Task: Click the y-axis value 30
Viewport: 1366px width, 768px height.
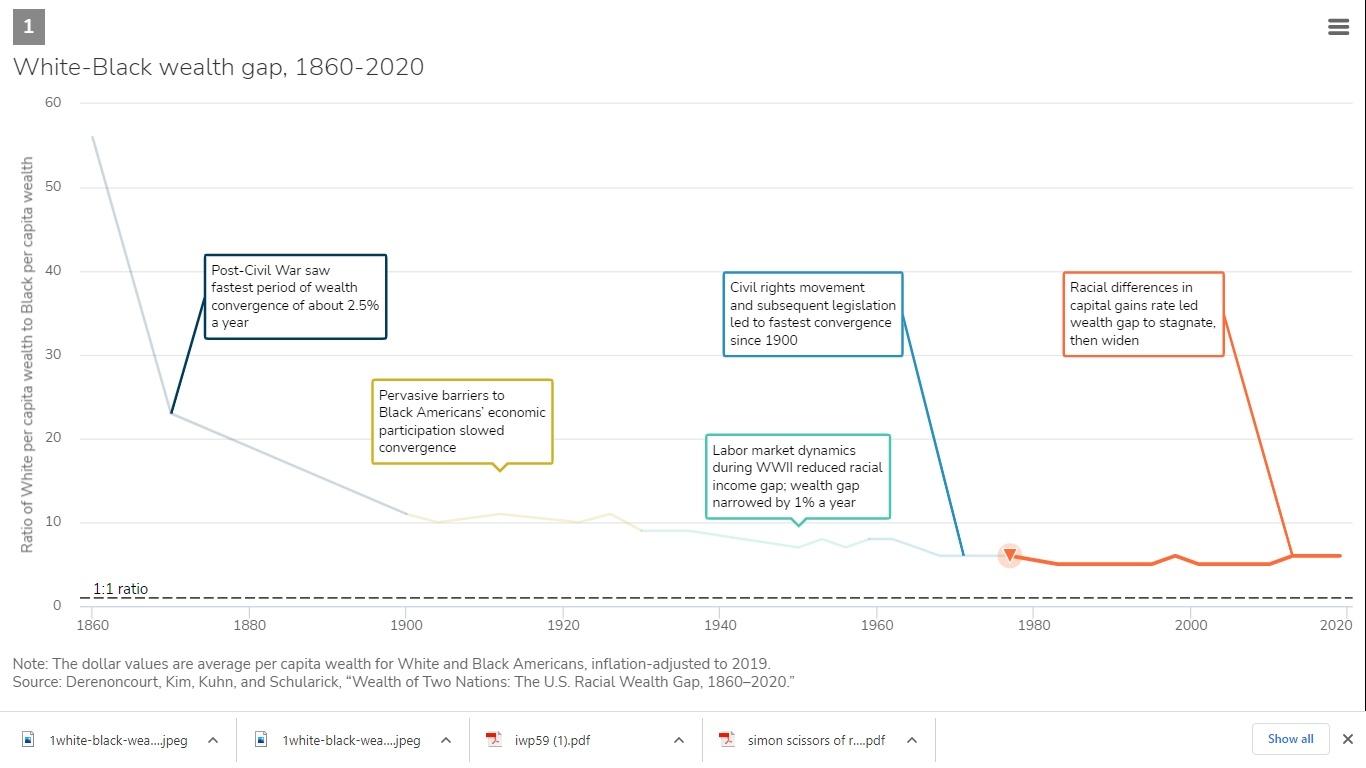Action: [53, 355]
